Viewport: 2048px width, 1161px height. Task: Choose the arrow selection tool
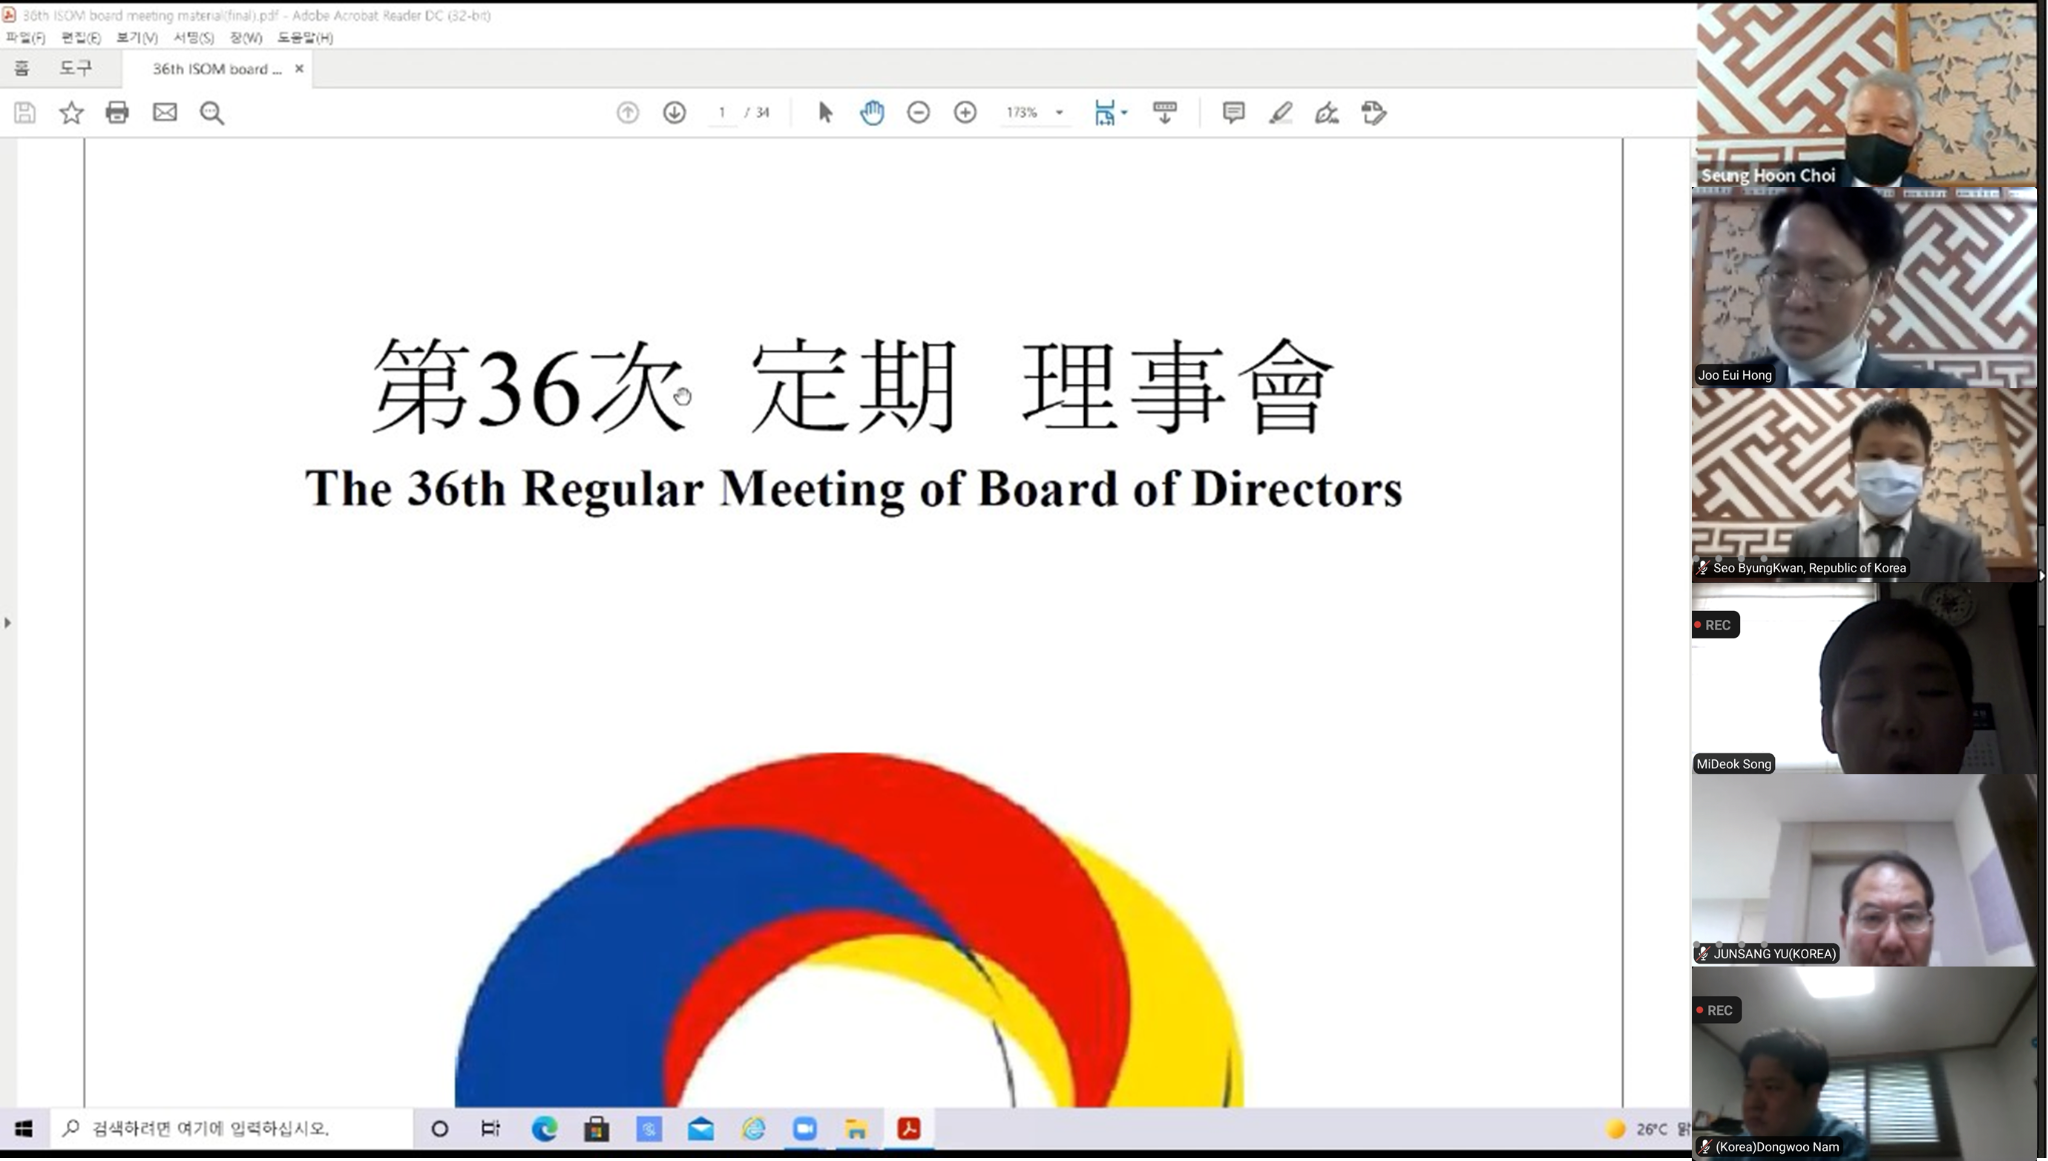pyautogui.click(x=825, y=113)
